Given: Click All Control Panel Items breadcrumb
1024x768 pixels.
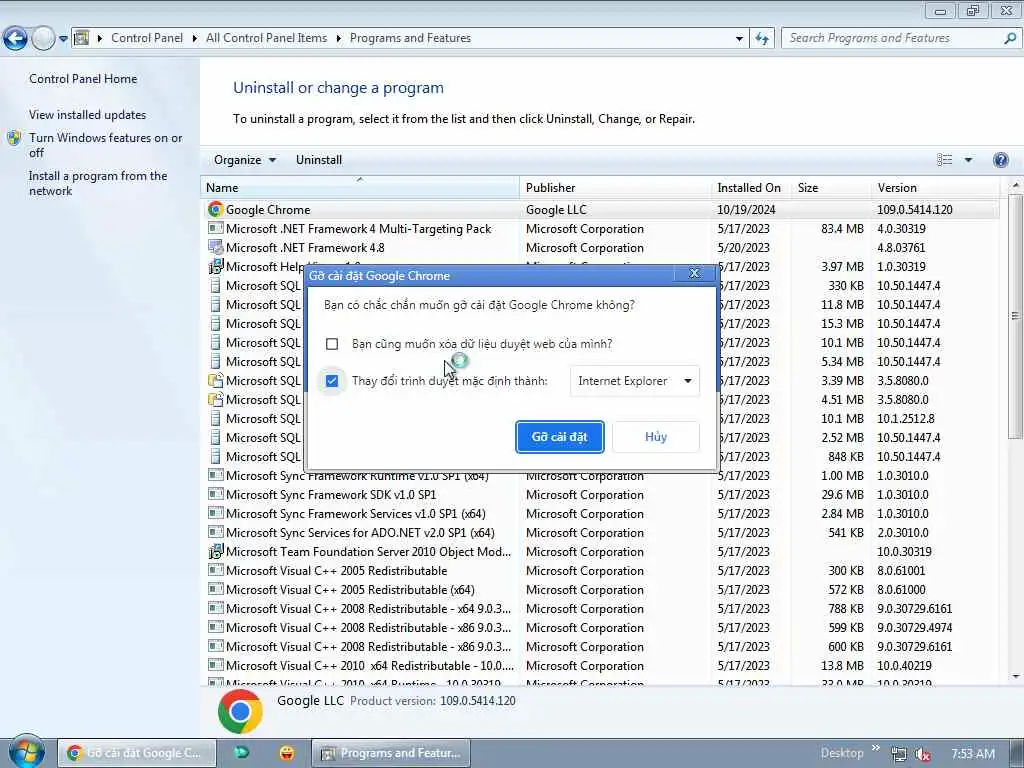Looking at the screenshot, I should click(x=266, y=38).
